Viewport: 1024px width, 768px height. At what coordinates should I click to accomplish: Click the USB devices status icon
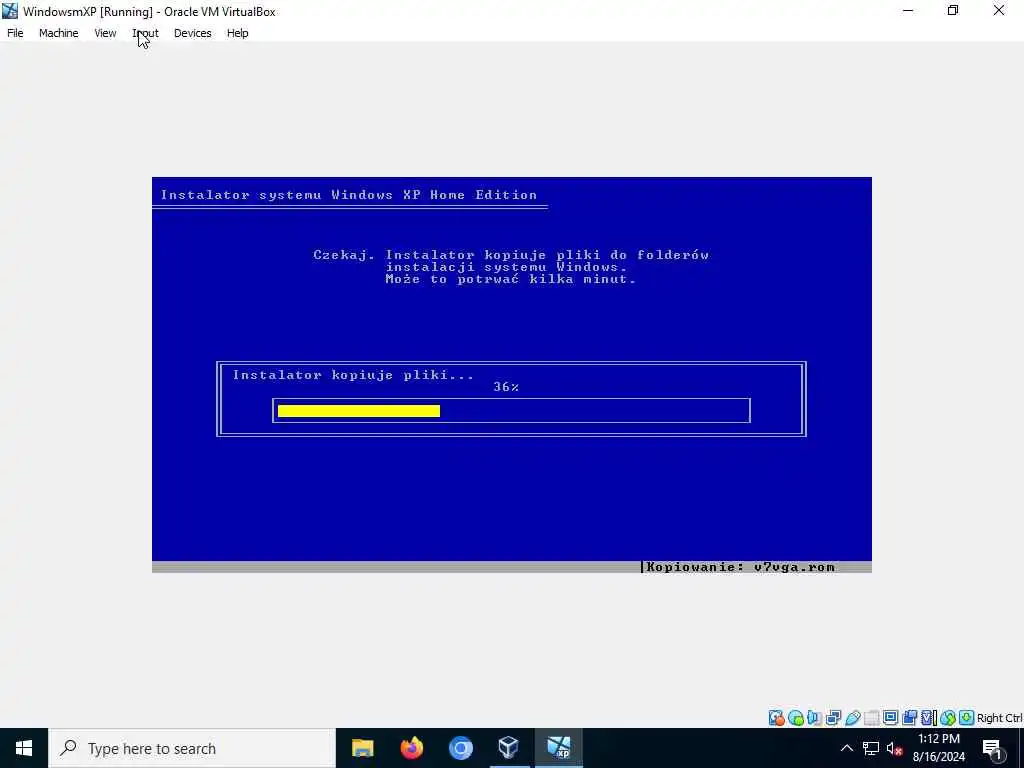[853, 718]
